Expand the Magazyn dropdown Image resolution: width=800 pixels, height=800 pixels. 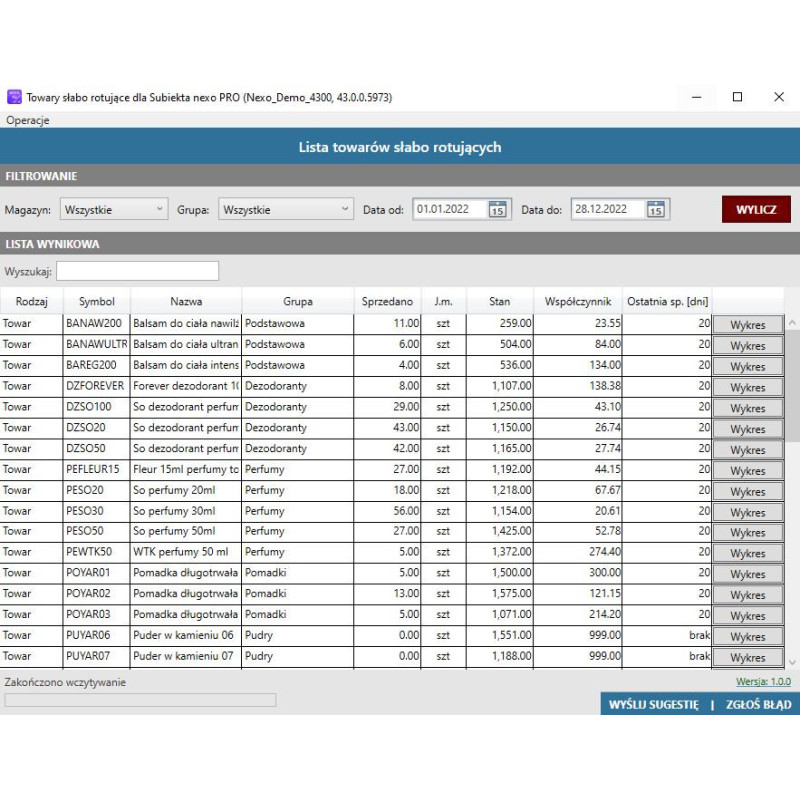click(x=114, y=209)
